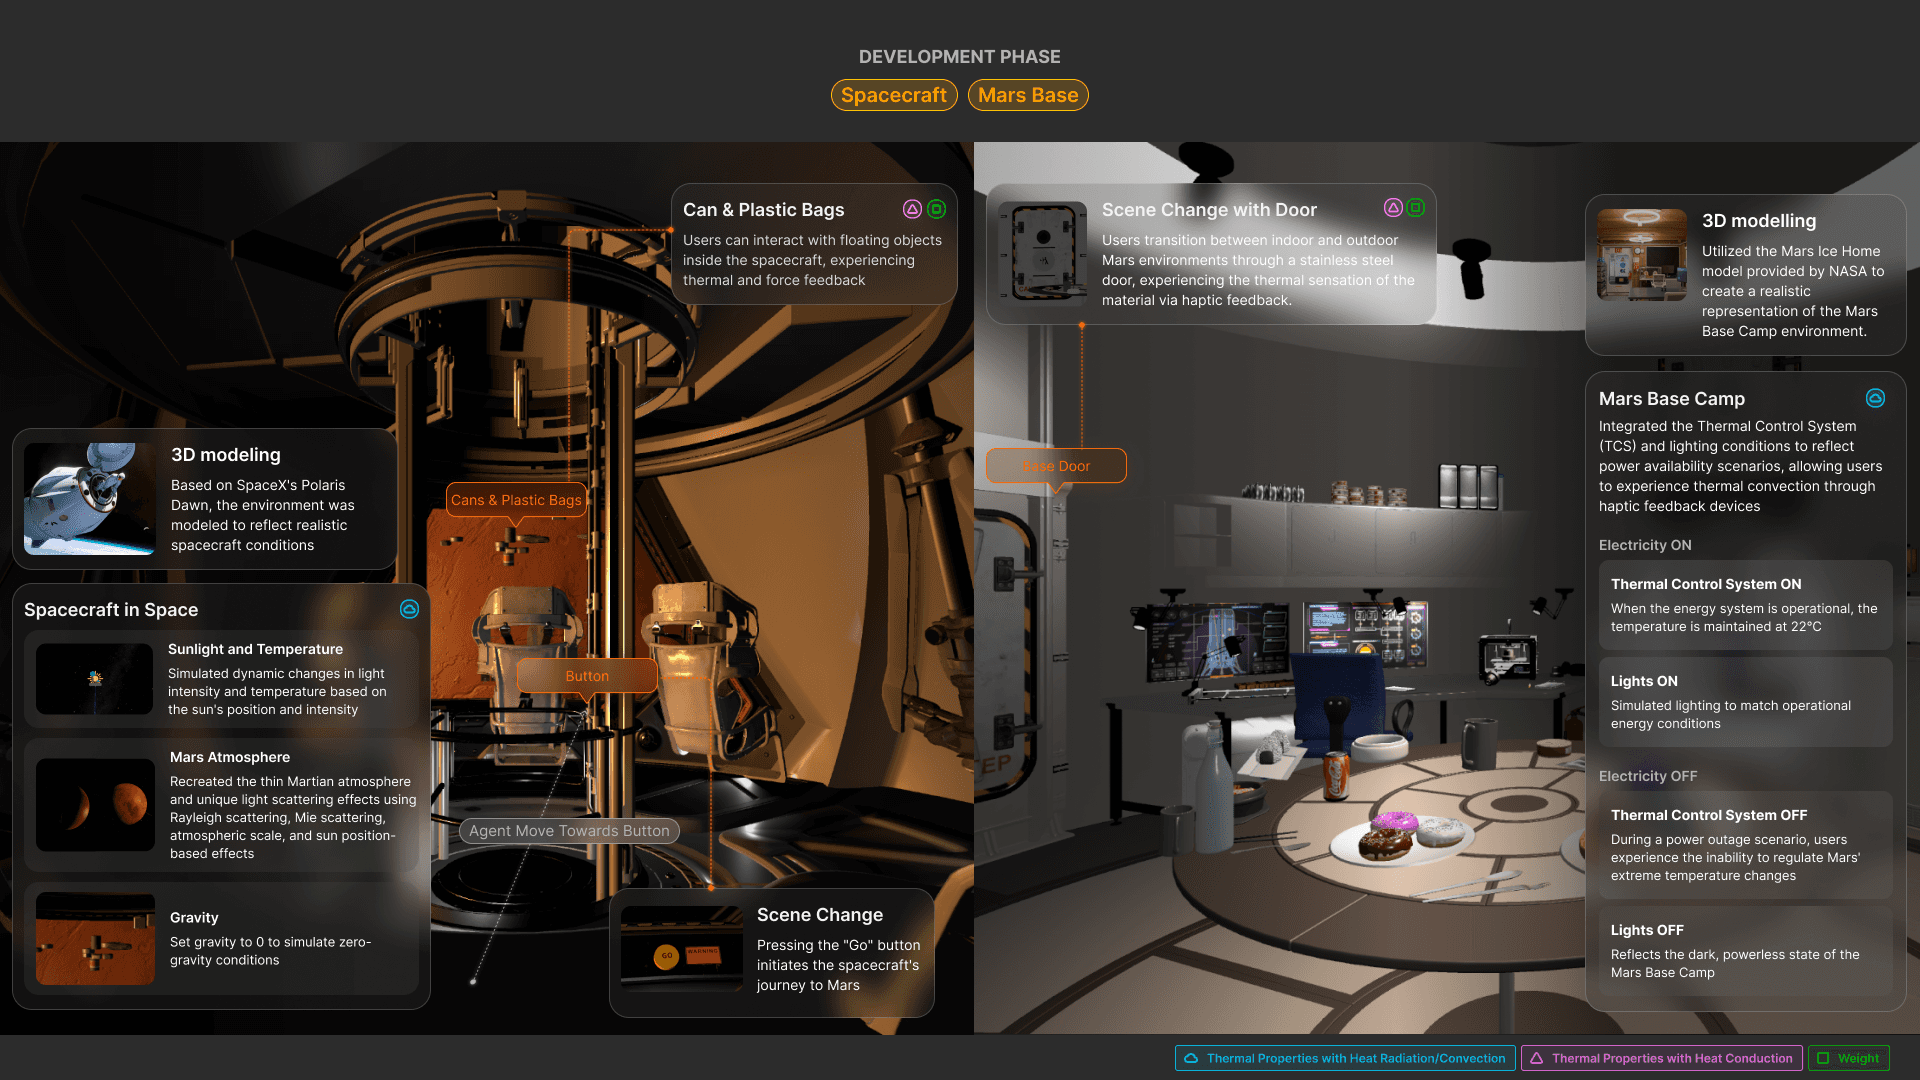Open the Scene Change Go button thumbnail
1920x1080 pixels.
click(681, 948)
